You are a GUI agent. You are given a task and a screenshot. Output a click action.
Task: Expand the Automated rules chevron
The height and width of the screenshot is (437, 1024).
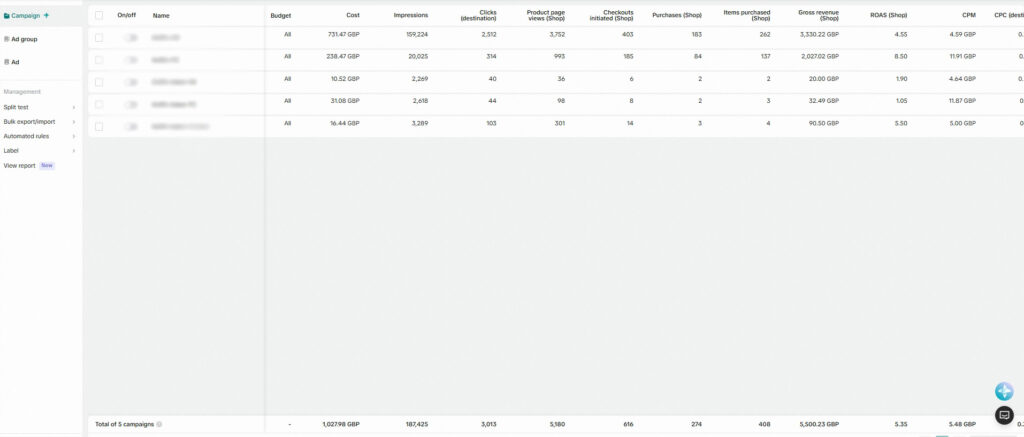click(74, 136)
